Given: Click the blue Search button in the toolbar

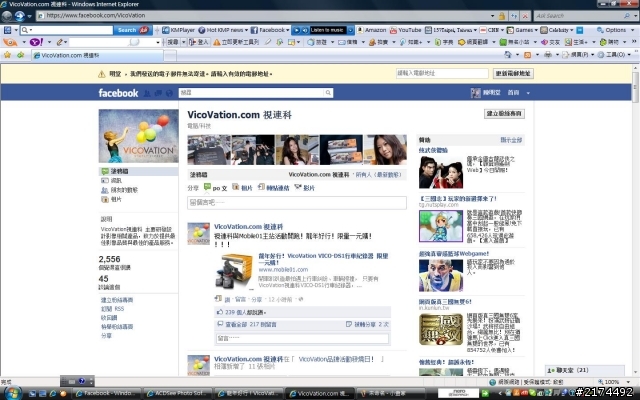Looking at the screenshot, I should (132, 30).
